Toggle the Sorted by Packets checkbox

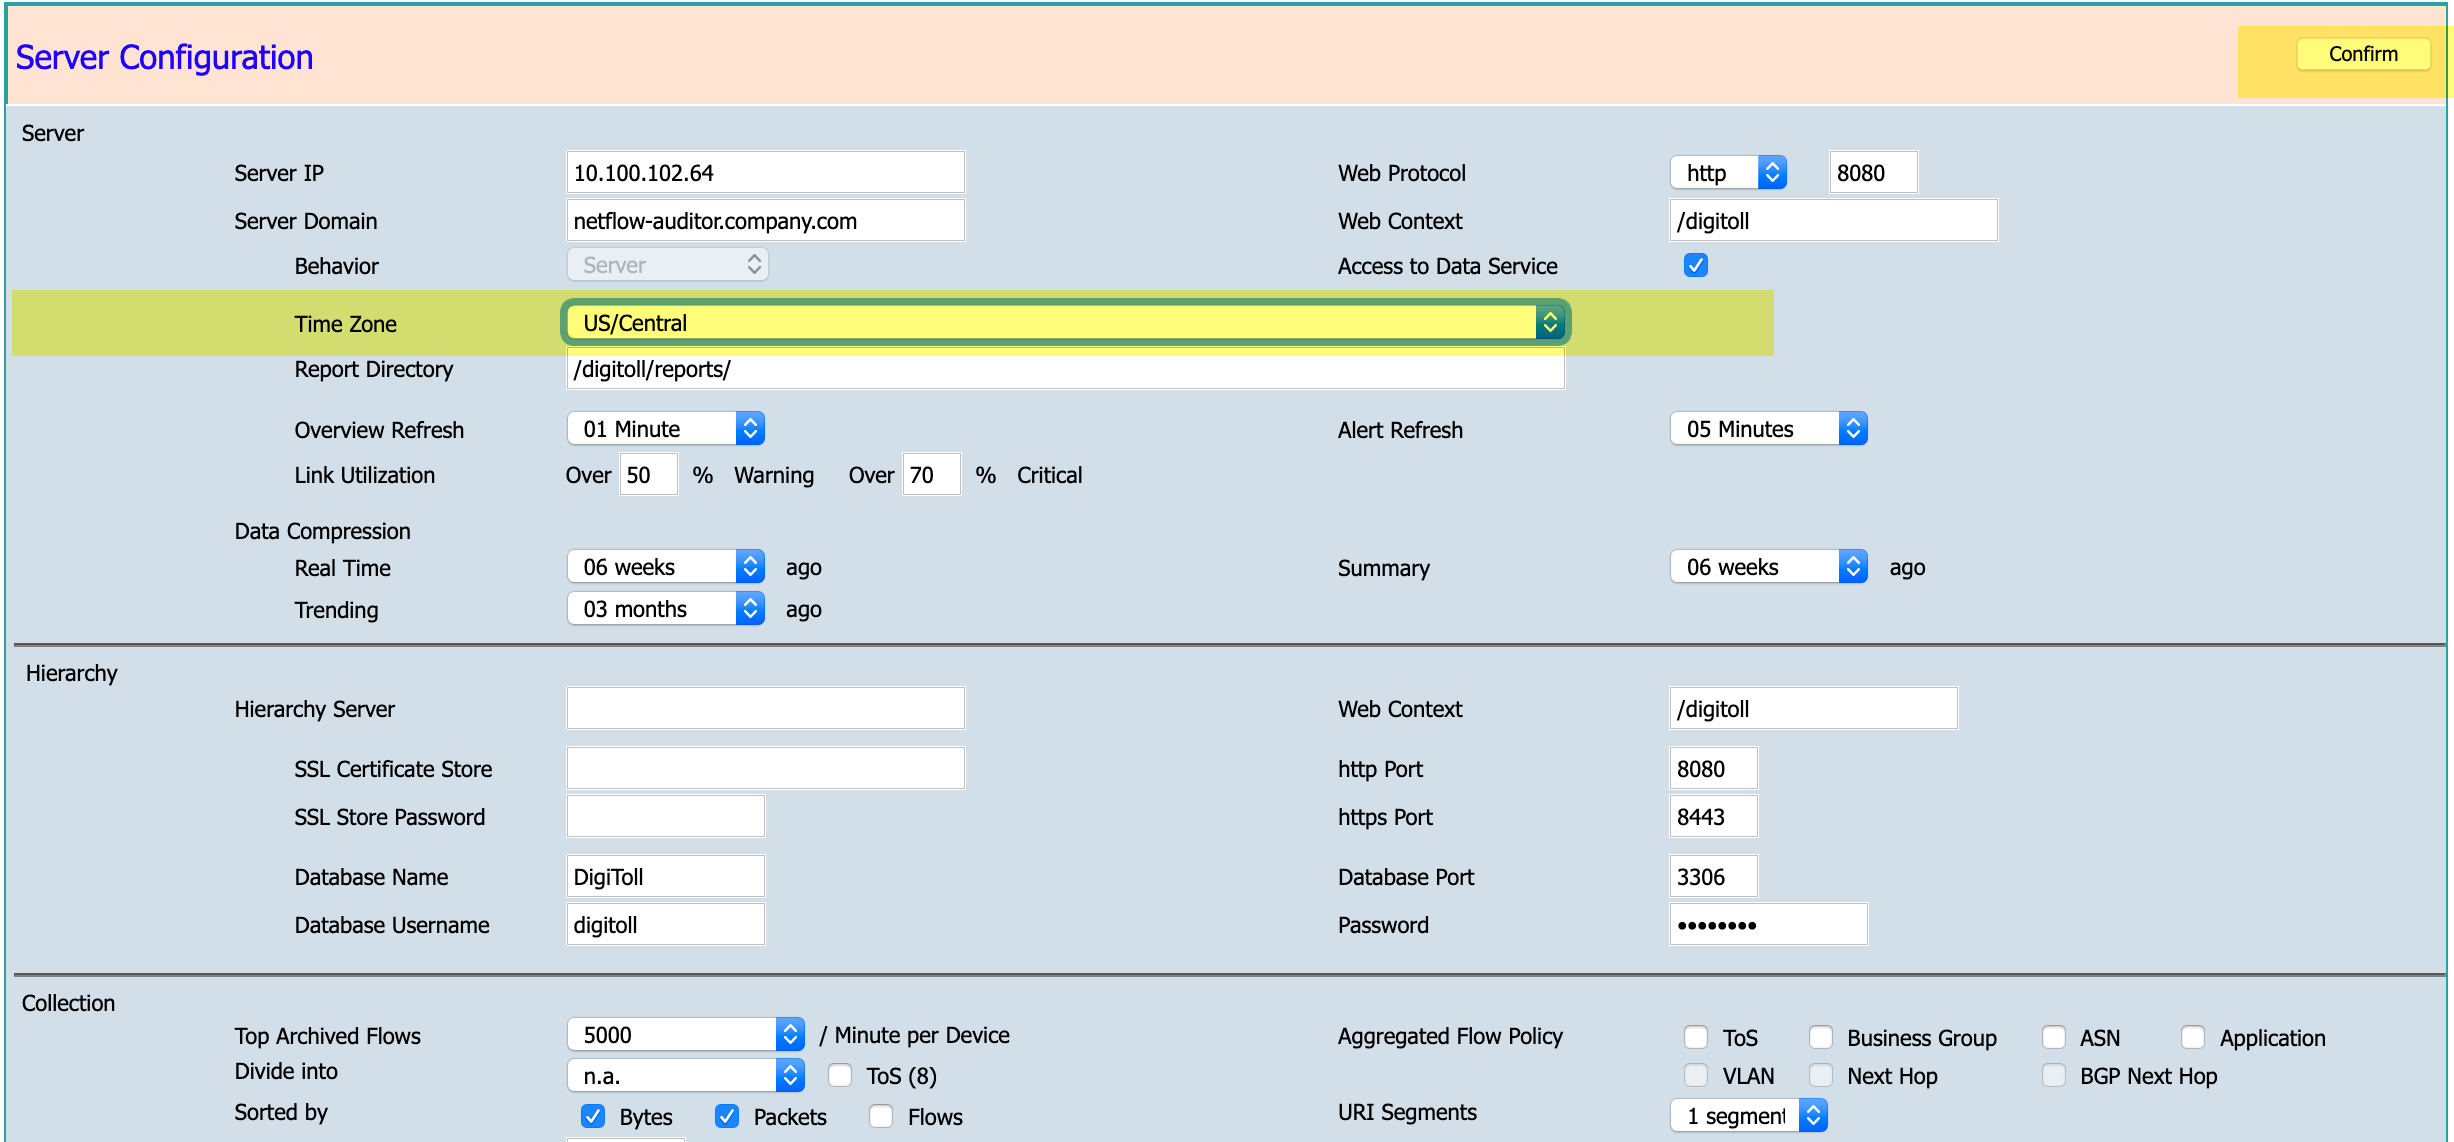pyautogui.click(x=727, y=1116)
